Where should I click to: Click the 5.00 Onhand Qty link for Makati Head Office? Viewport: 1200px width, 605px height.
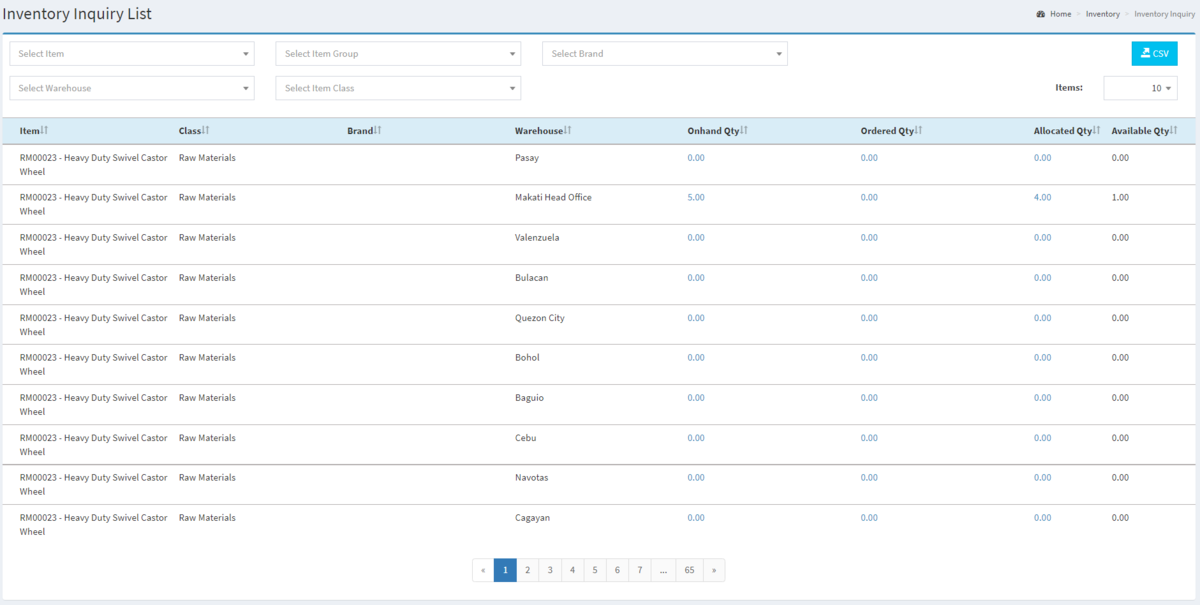[x=696, y=197]
